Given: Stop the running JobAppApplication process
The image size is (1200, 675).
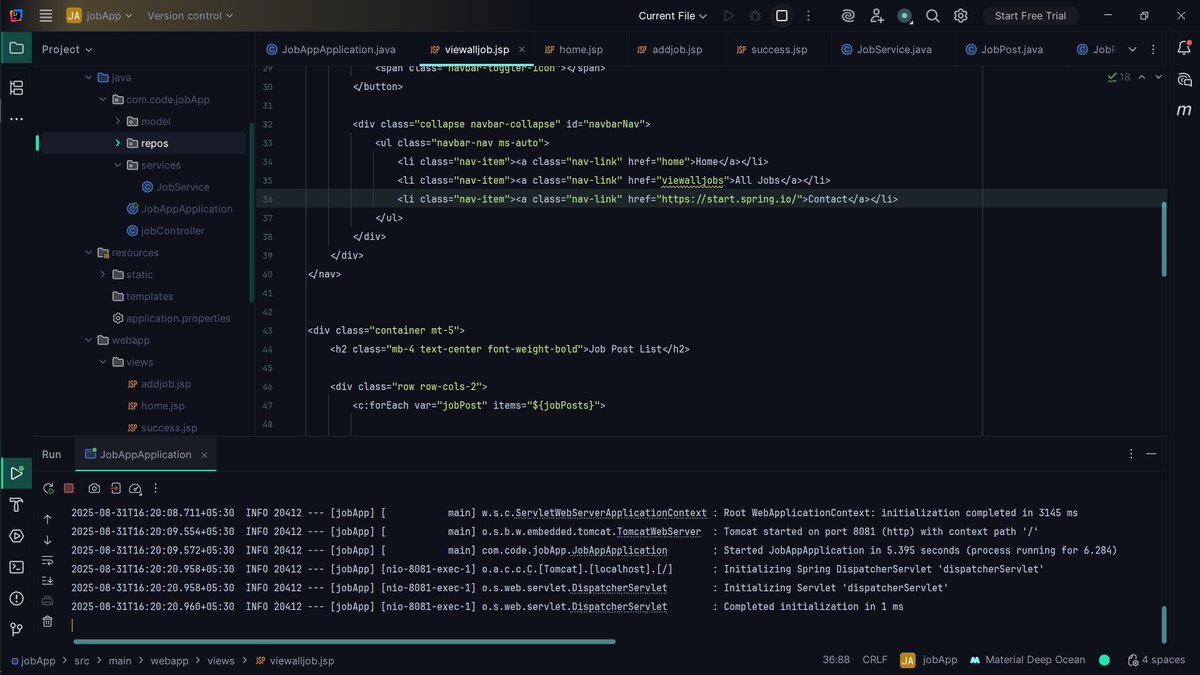Looking at the screenshot, I should tap(69, 488).
